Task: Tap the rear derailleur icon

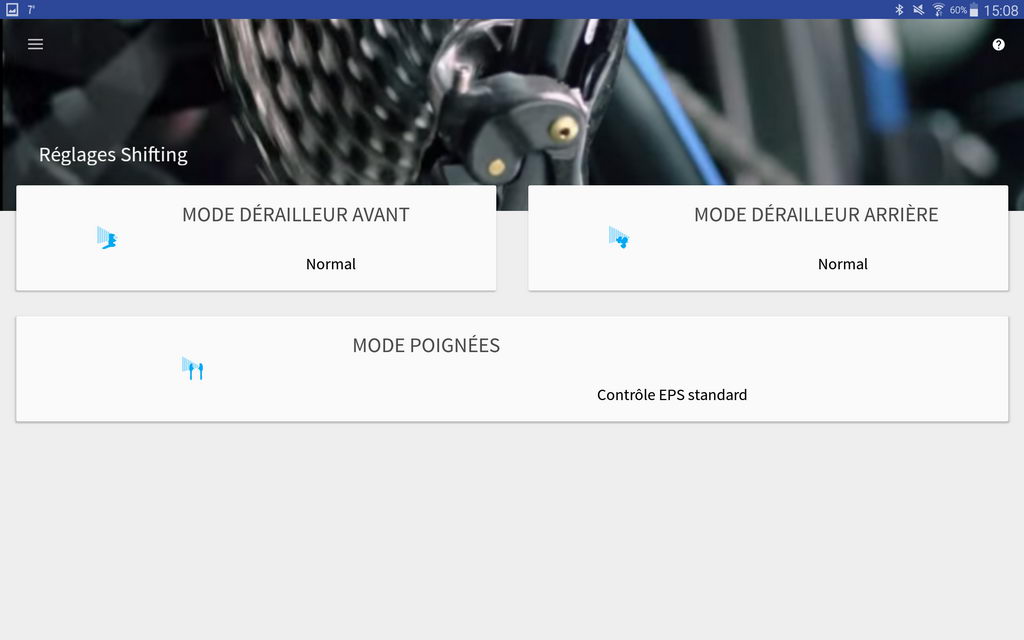Action: tap(618, 238)
